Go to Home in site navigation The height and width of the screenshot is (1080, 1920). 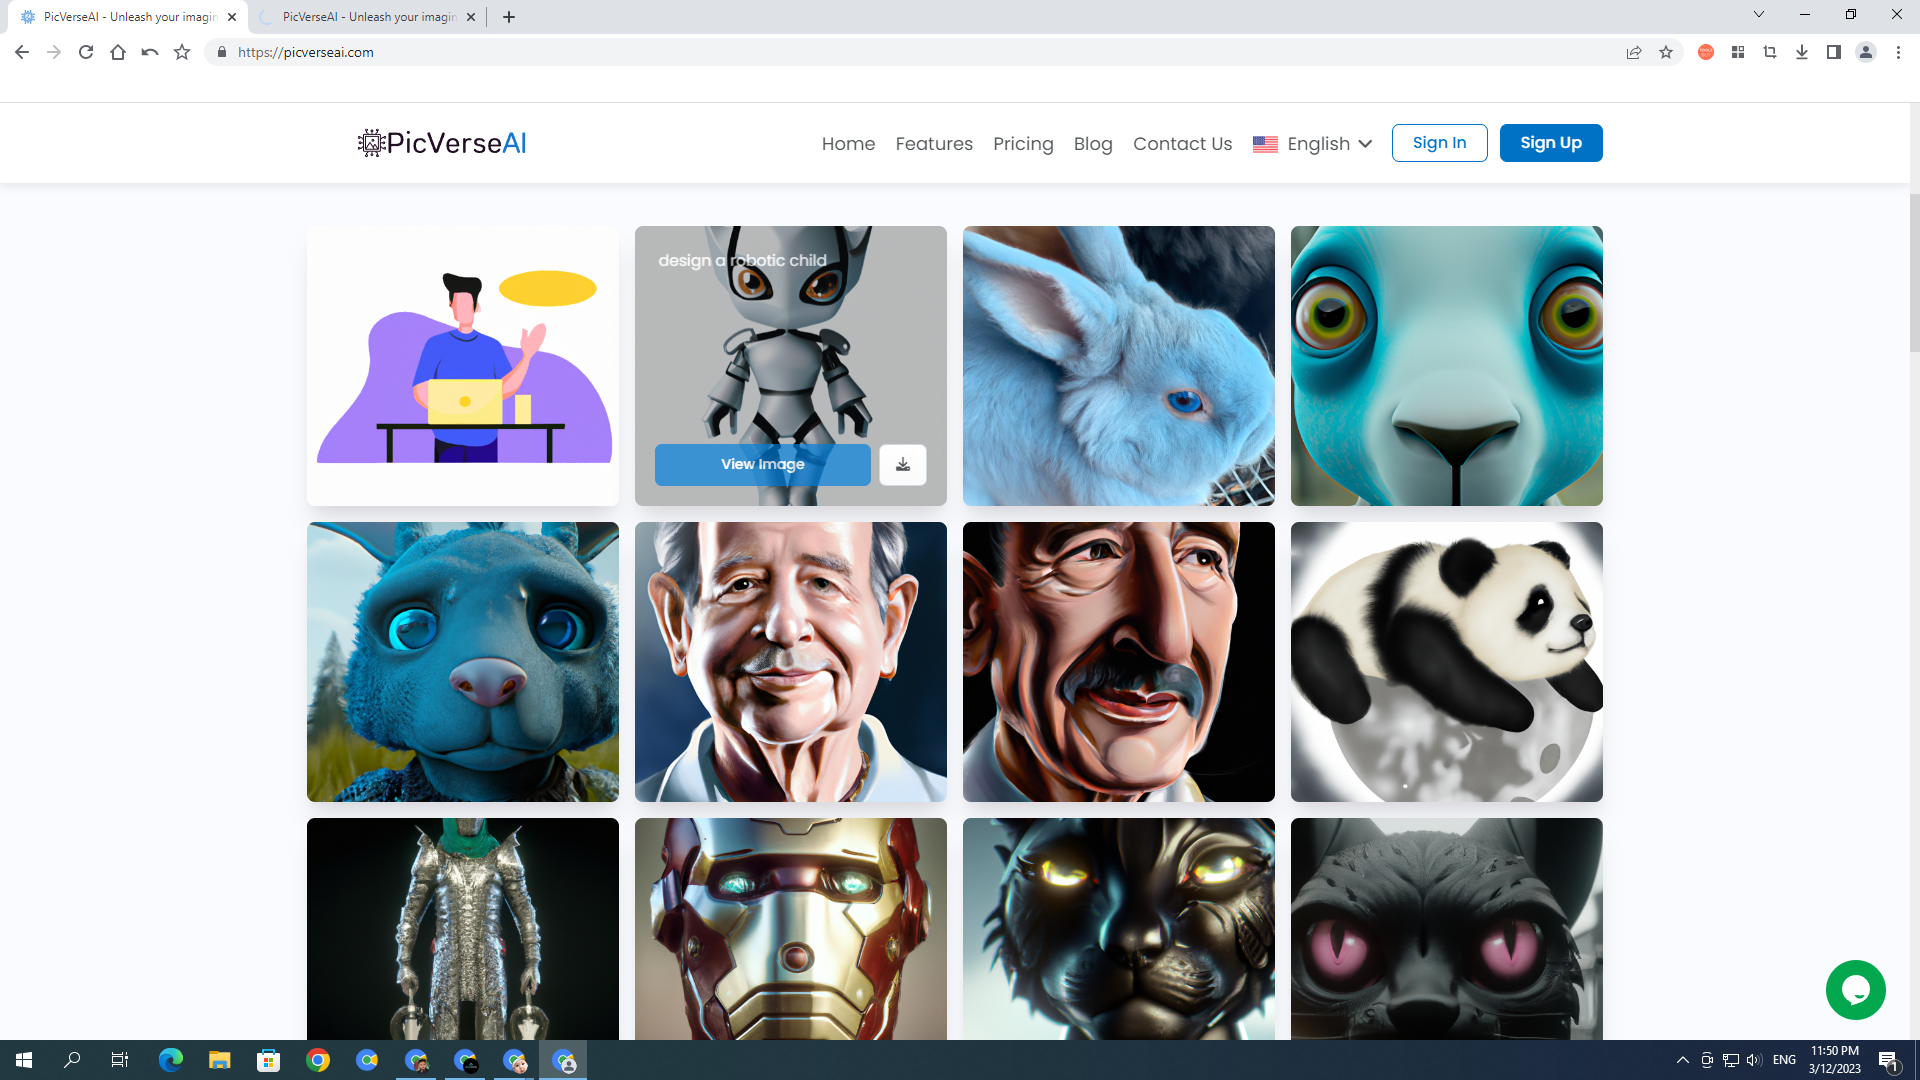[x=848, y=144]
